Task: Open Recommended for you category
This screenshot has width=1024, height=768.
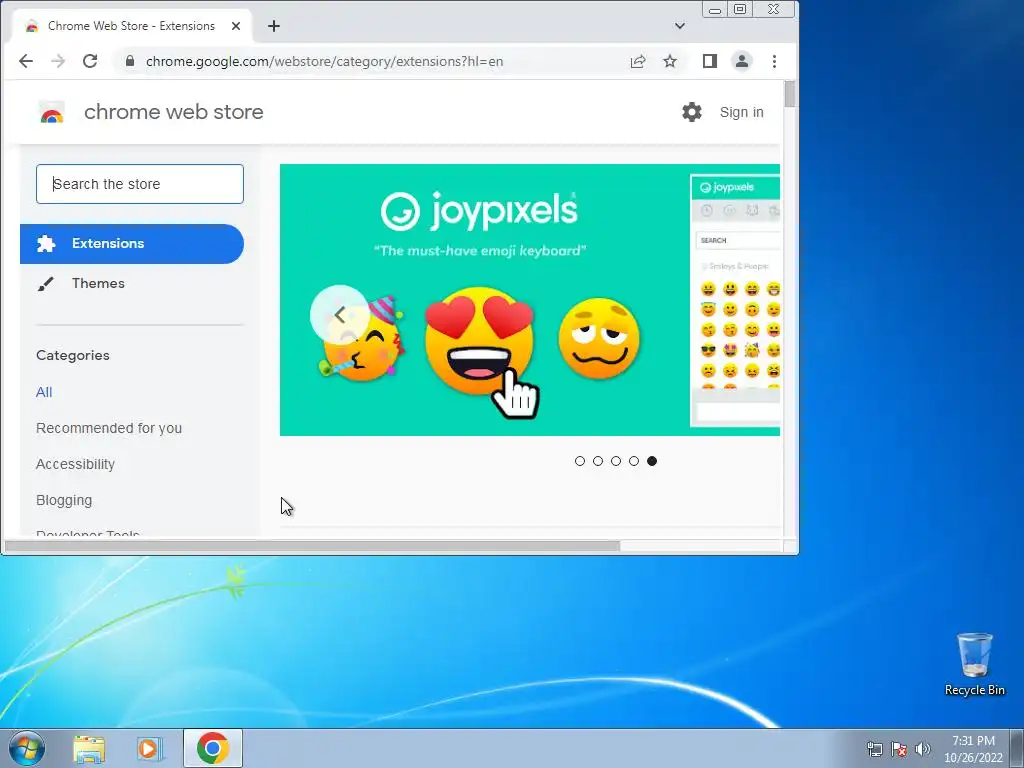Action: 109,428
